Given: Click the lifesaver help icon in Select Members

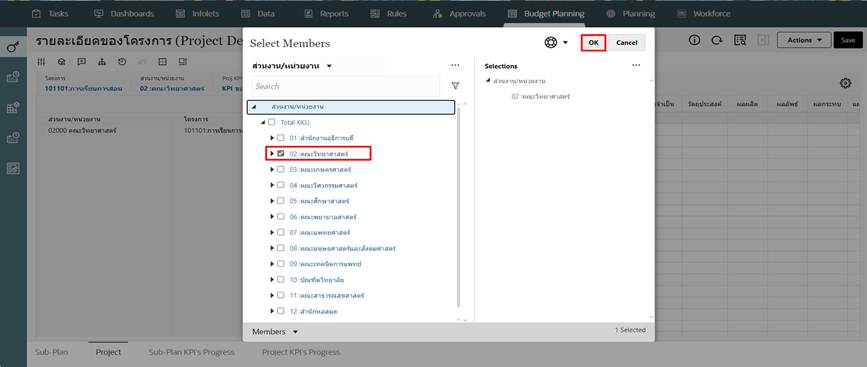Looking at the screenshot, I should (x=551, y=43).
